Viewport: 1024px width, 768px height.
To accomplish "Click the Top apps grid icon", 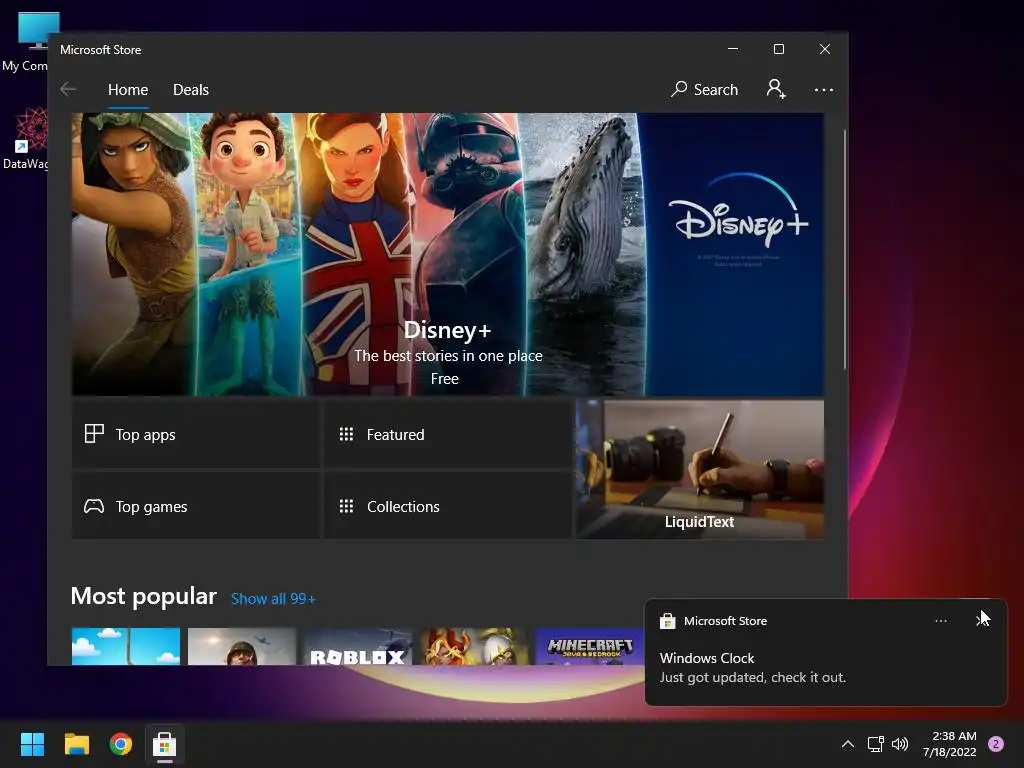I will [x=94, y=434].
